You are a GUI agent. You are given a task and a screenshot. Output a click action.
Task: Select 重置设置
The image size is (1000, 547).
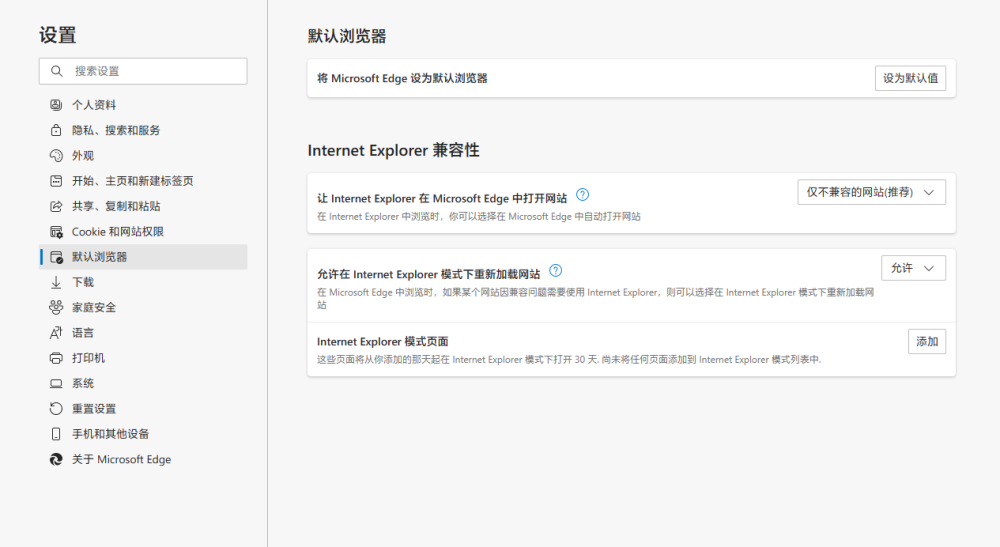point(143,409)
